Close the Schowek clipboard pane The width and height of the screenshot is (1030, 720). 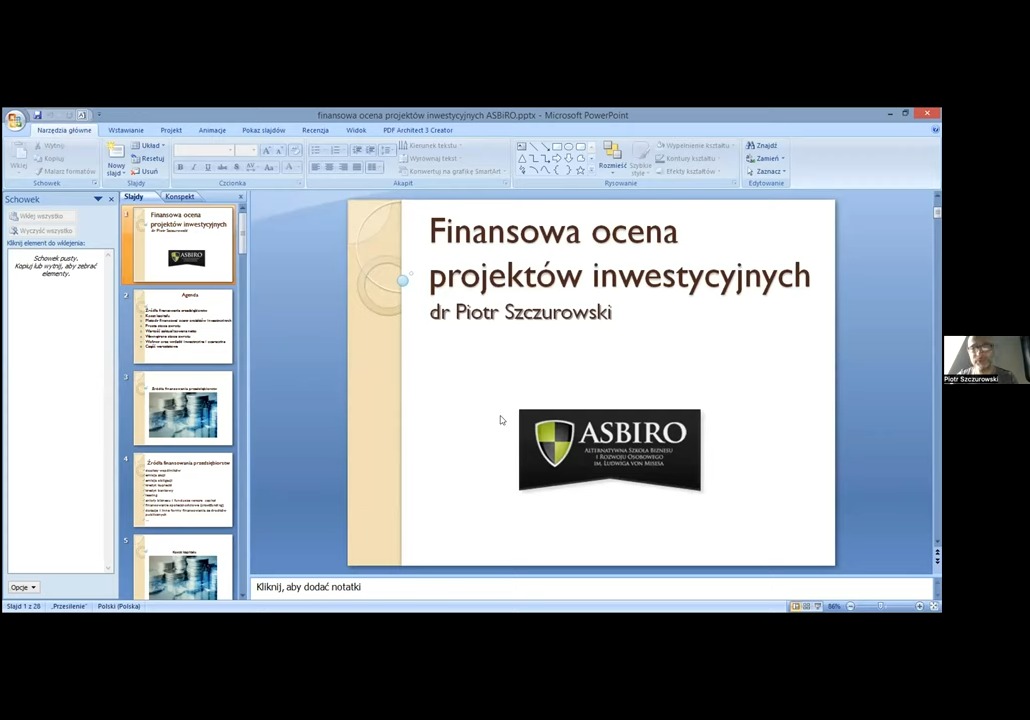click(111, 199)
